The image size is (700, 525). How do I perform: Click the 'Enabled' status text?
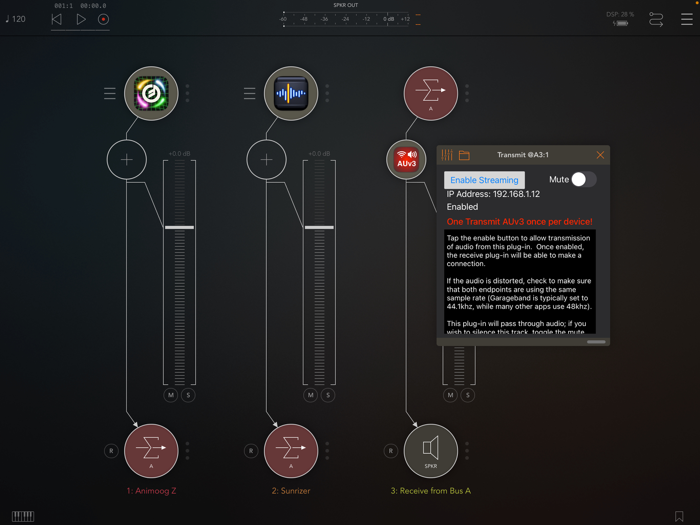coord(462,207)
